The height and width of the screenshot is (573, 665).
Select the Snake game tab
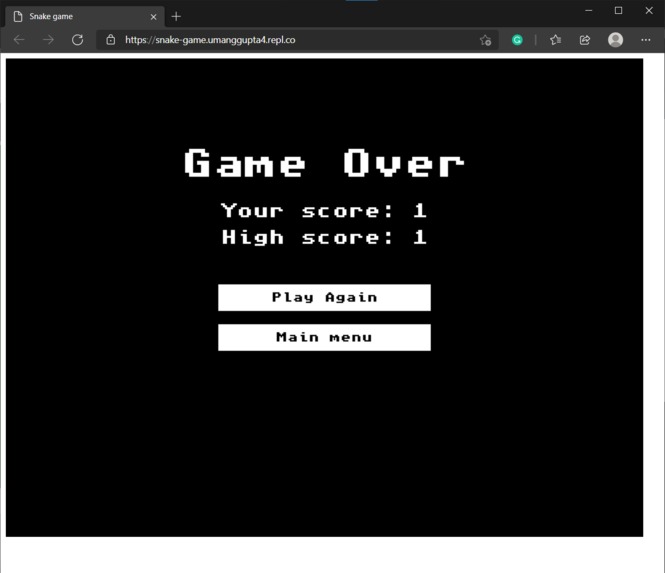[85, 17]
